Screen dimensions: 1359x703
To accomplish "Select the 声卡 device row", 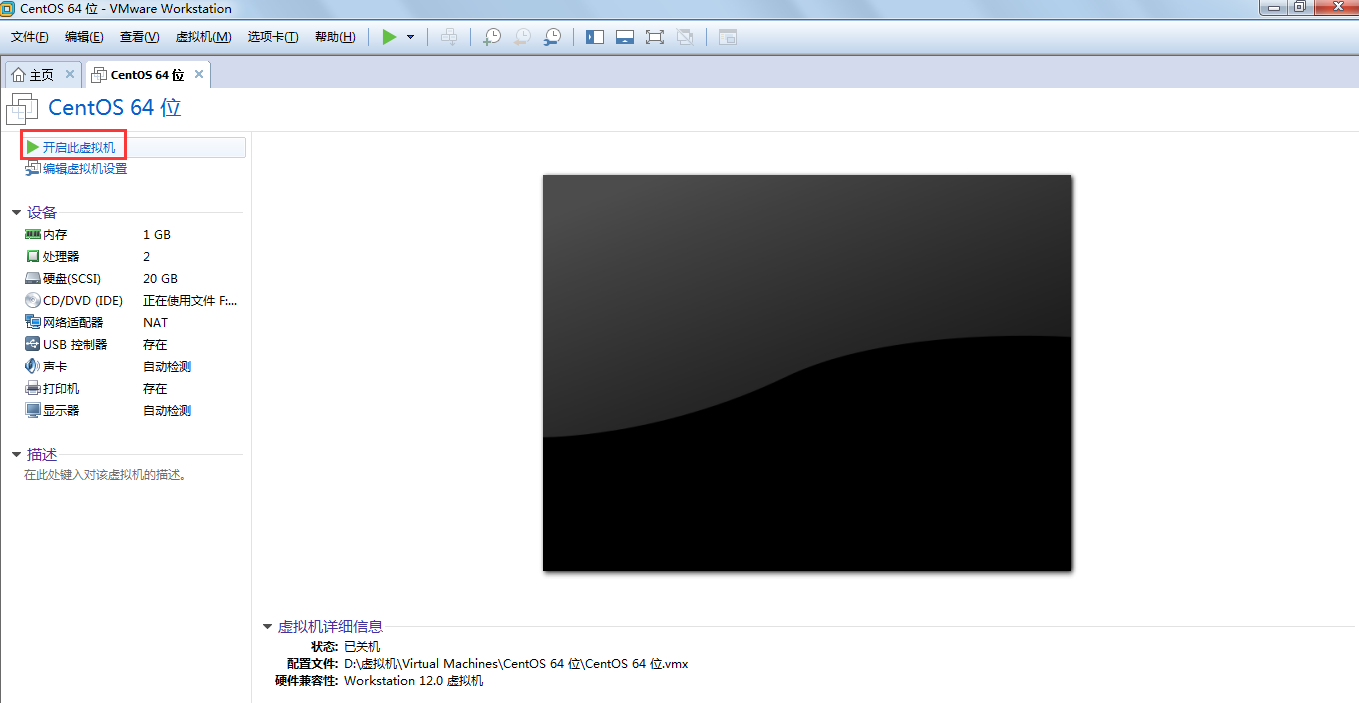I will point(132,367).
